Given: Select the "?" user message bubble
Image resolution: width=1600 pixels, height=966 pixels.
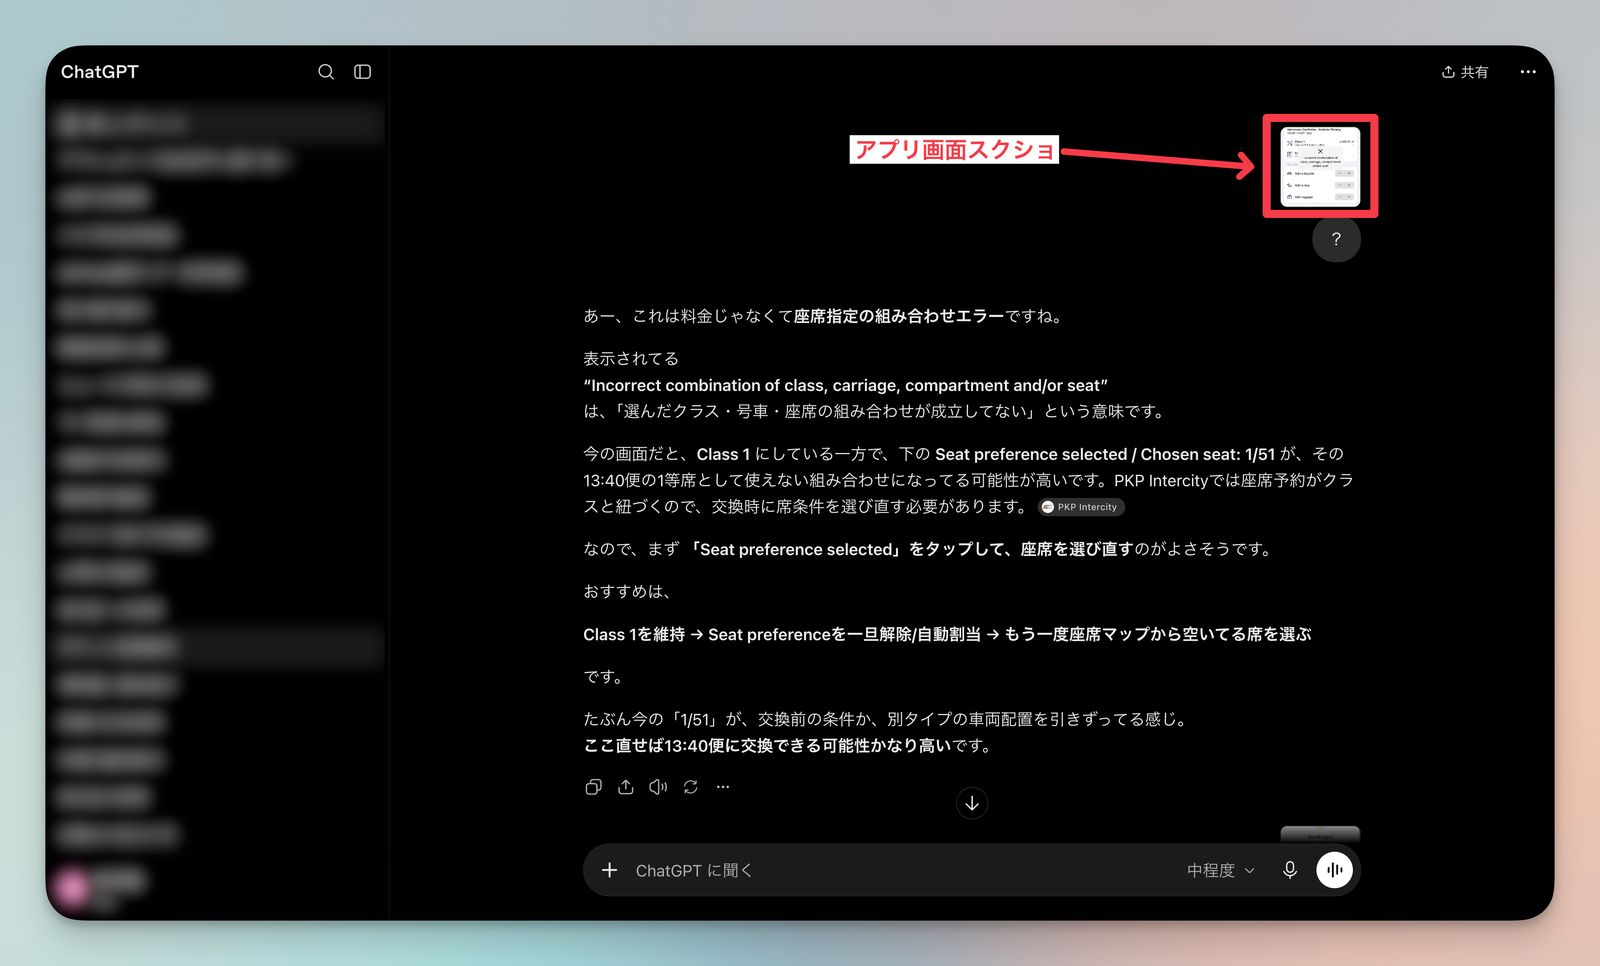Looking at the screenshot, I should (1336, 239).
